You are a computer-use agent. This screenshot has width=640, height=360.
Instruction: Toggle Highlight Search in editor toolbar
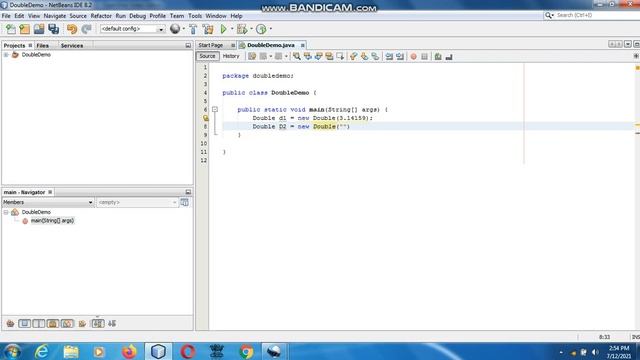pos(329,56)
